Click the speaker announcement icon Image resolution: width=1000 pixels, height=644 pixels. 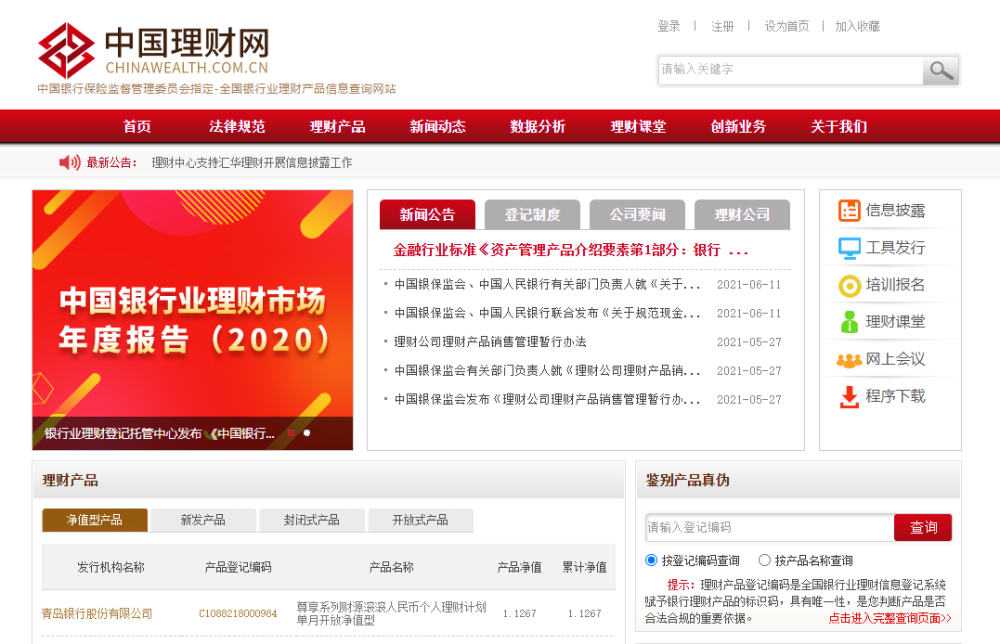click(70, 163)
